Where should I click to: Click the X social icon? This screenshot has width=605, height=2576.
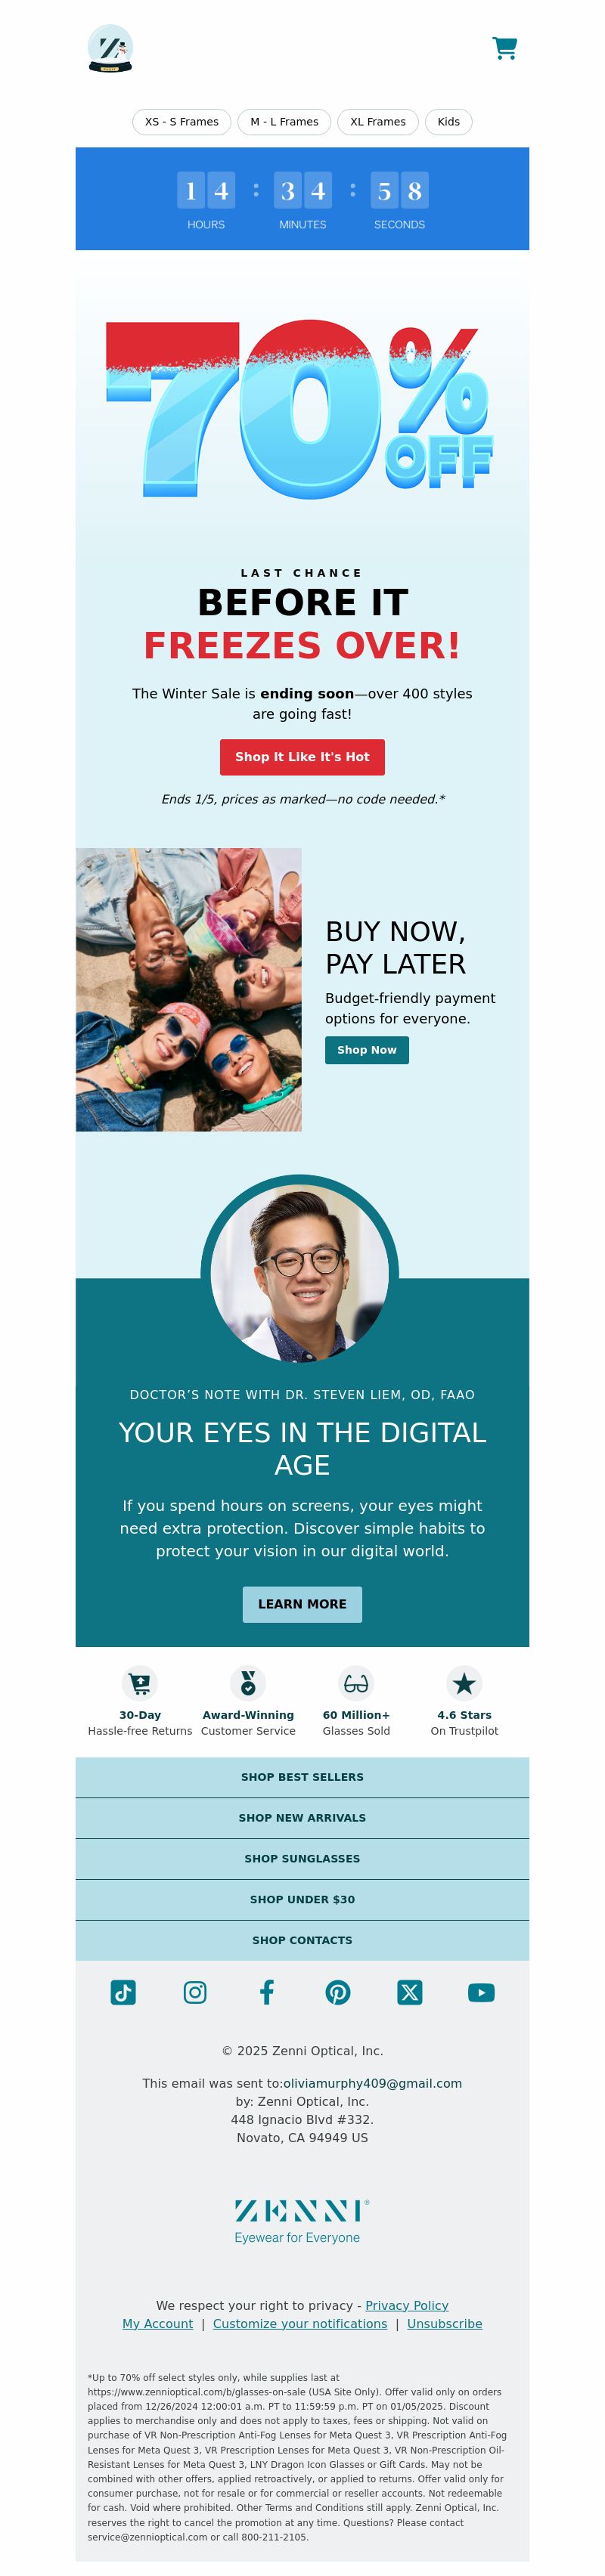click(410, 1992)
